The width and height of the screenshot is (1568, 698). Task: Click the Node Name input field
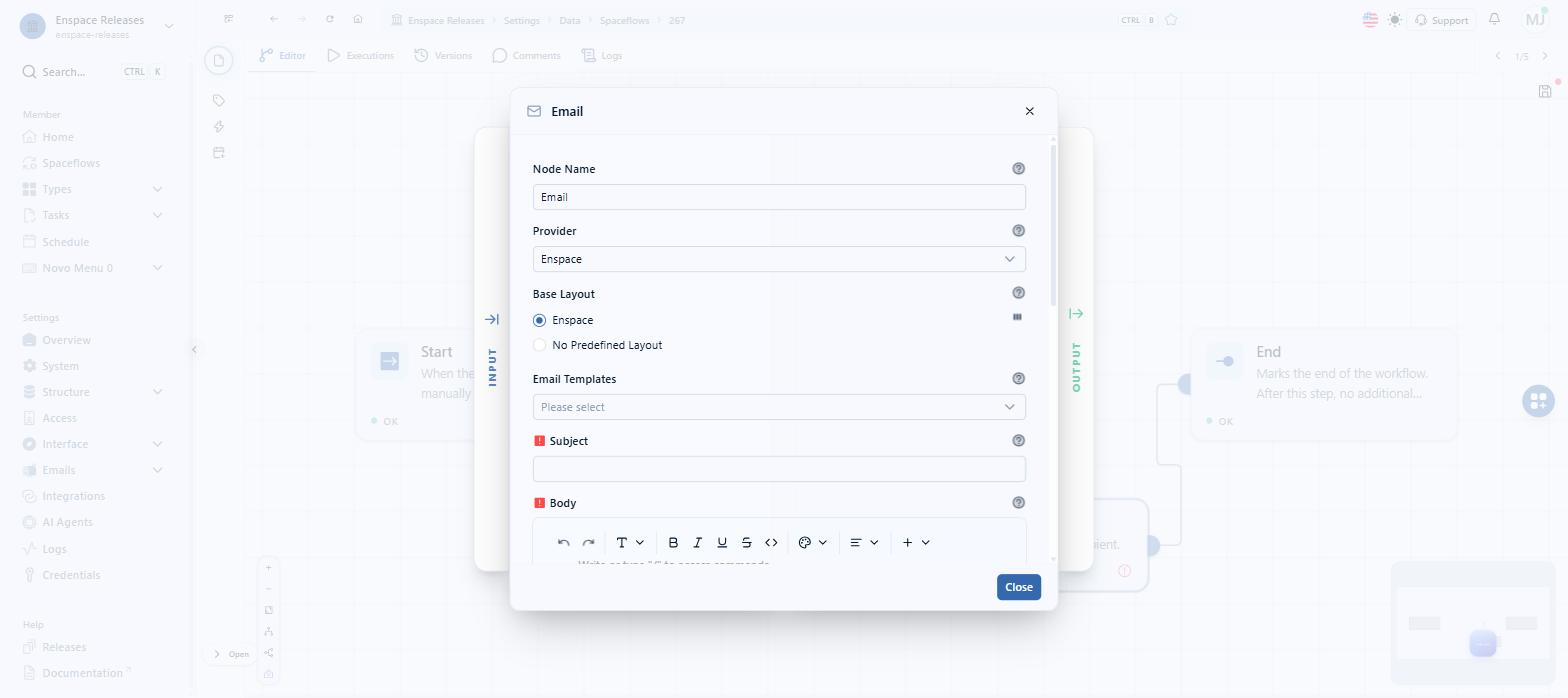click(779, 197)
